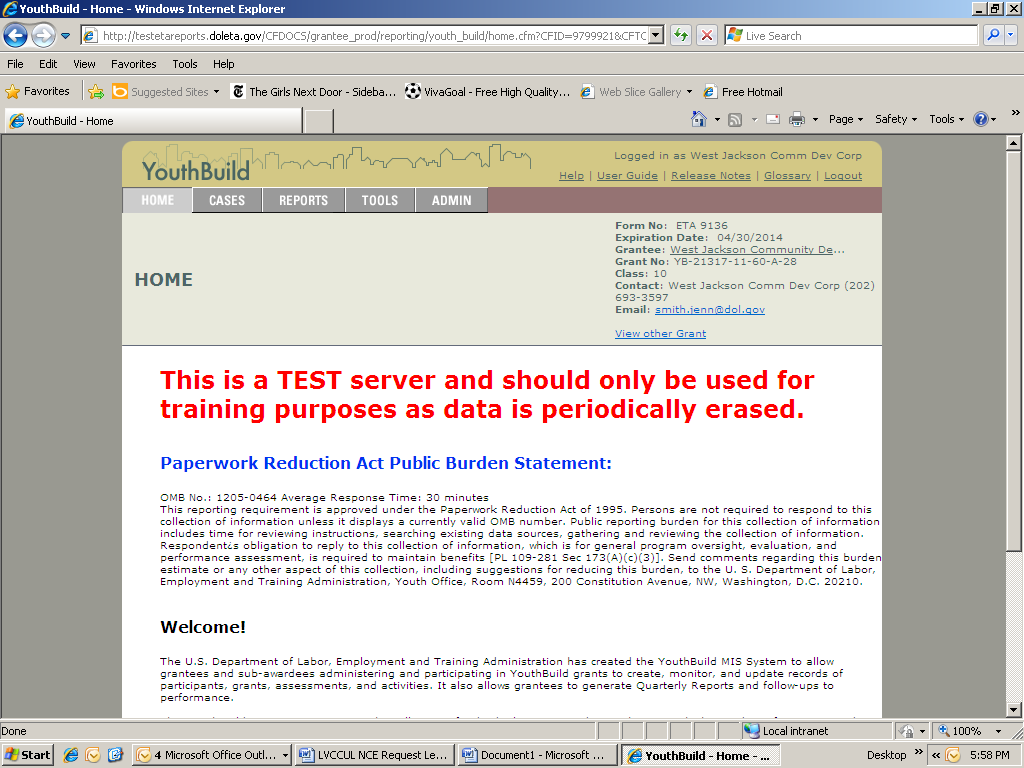Click the Desktop toolbar label in taskbar
1024x768 pixels.
[x=886, y=755]
